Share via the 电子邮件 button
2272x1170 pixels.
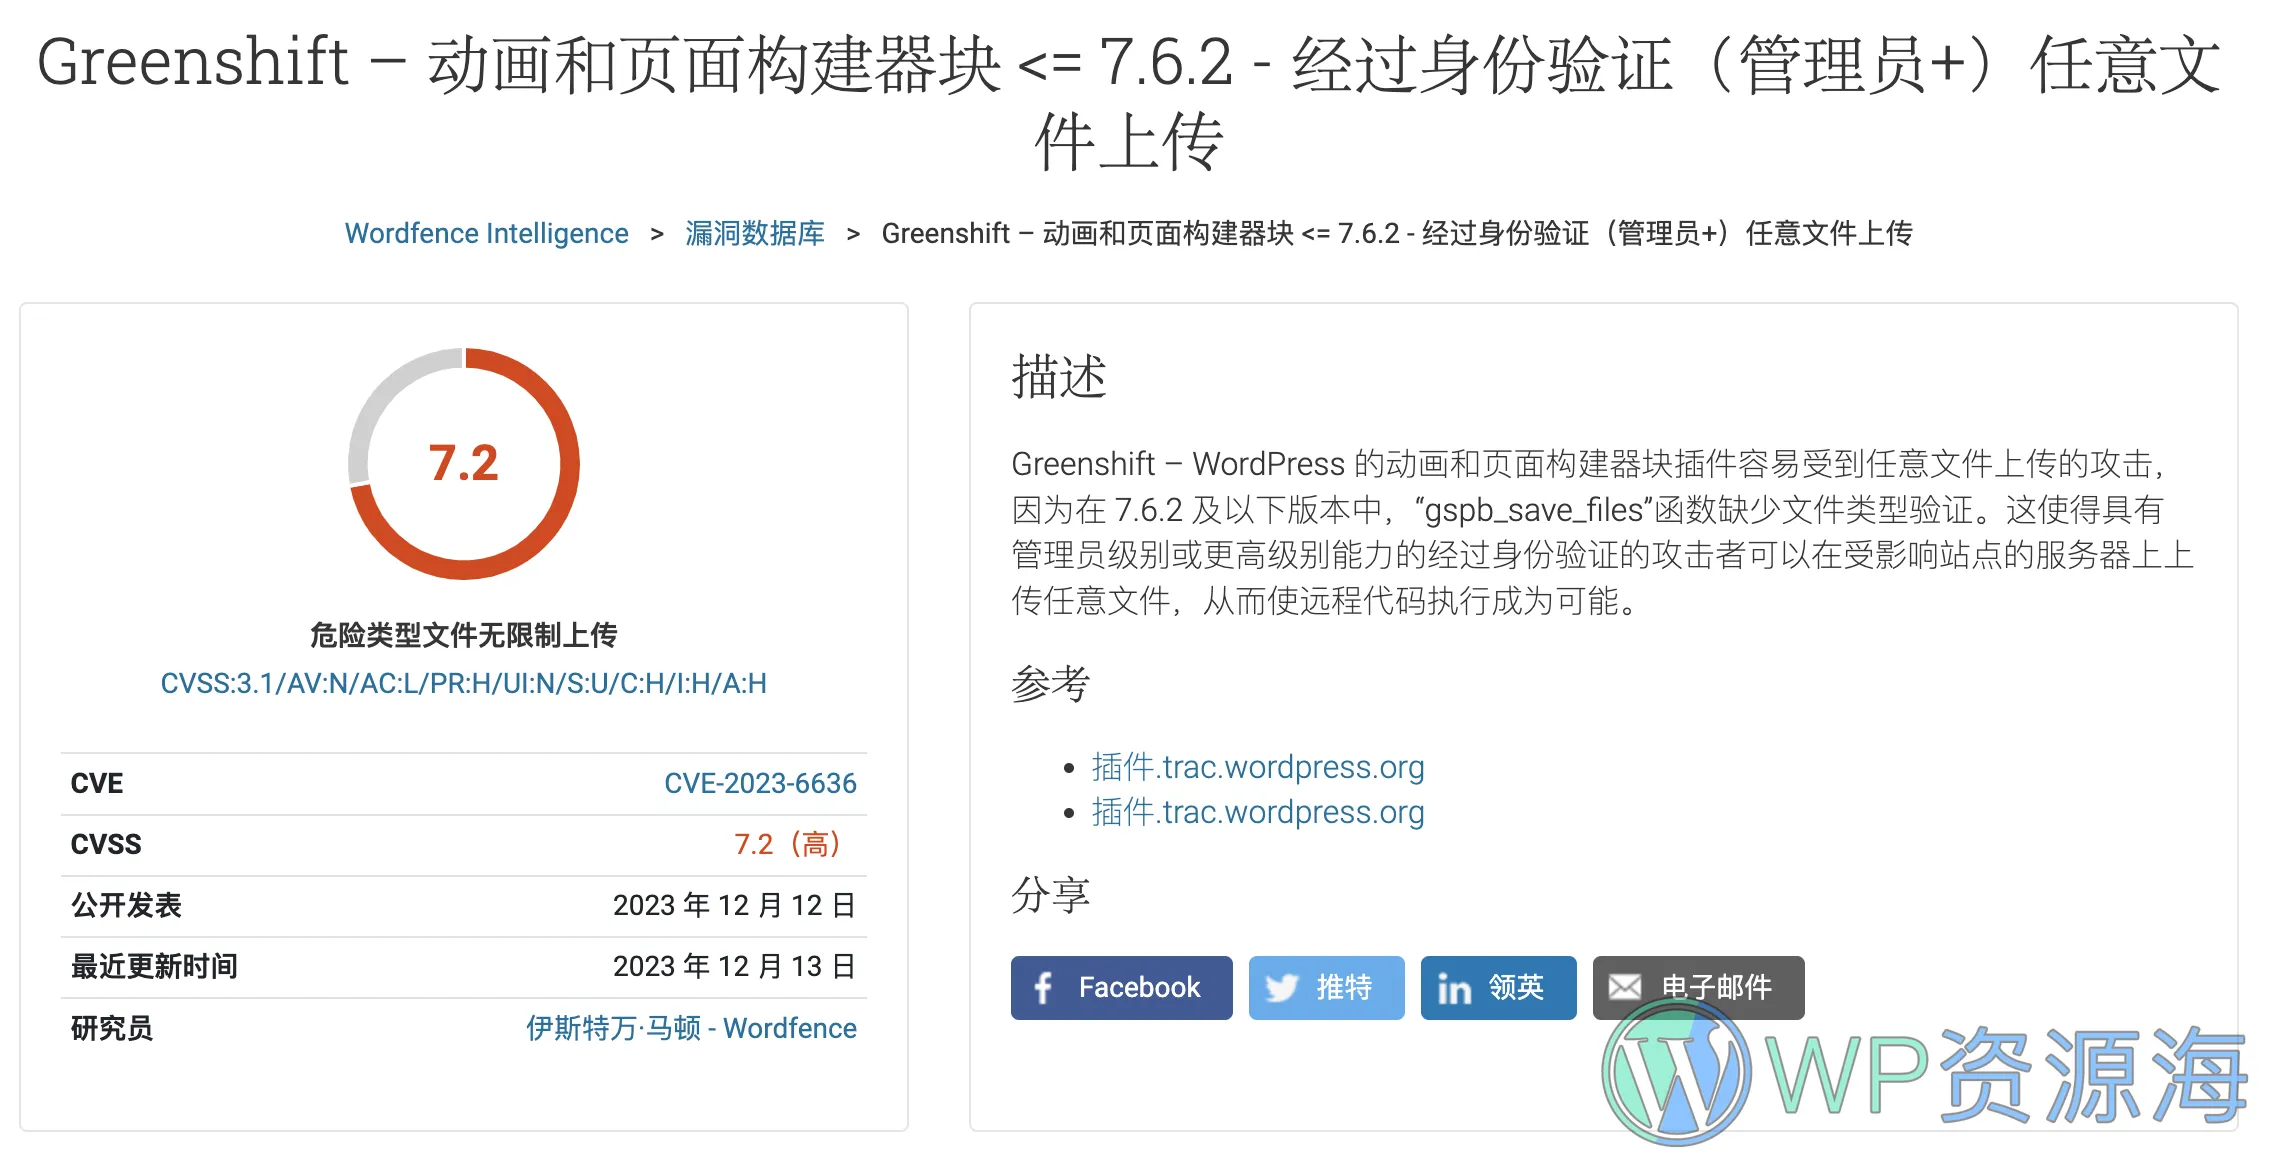click(x=1698, y=988)
